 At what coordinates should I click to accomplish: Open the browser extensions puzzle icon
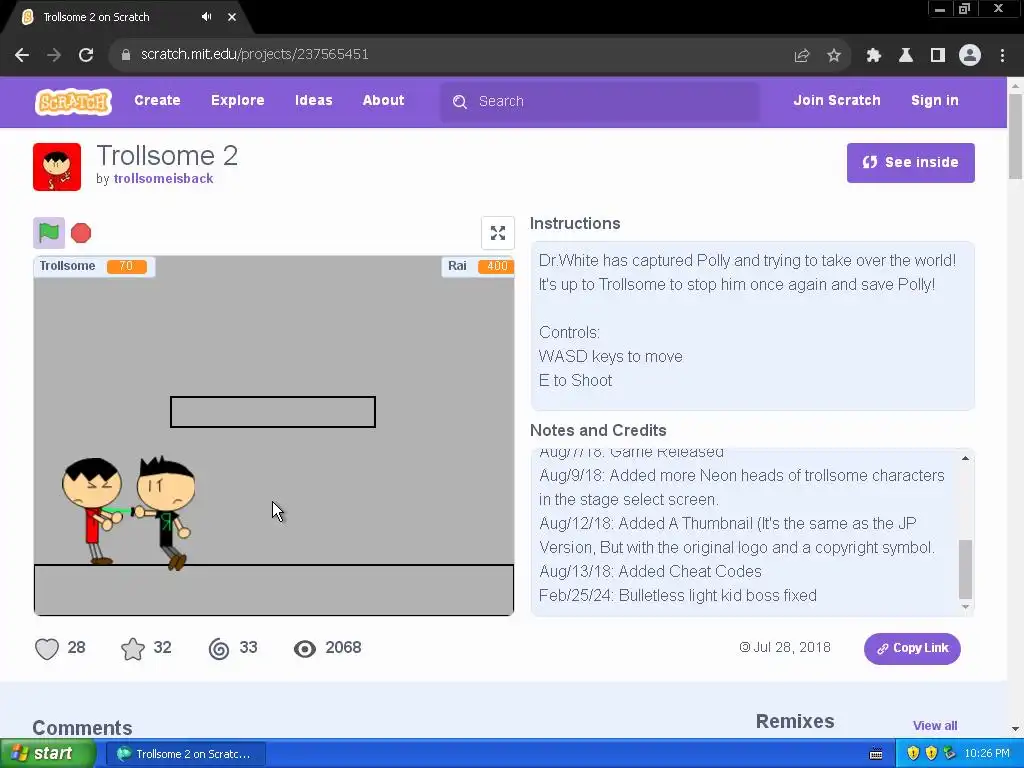coord(874,56)
